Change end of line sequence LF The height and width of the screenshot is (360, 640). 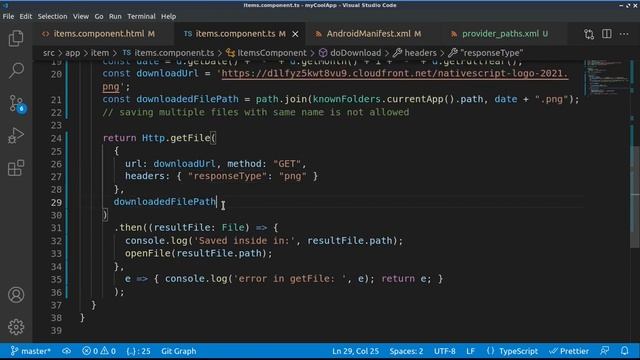pyautogui.click(x=470, y=351)
